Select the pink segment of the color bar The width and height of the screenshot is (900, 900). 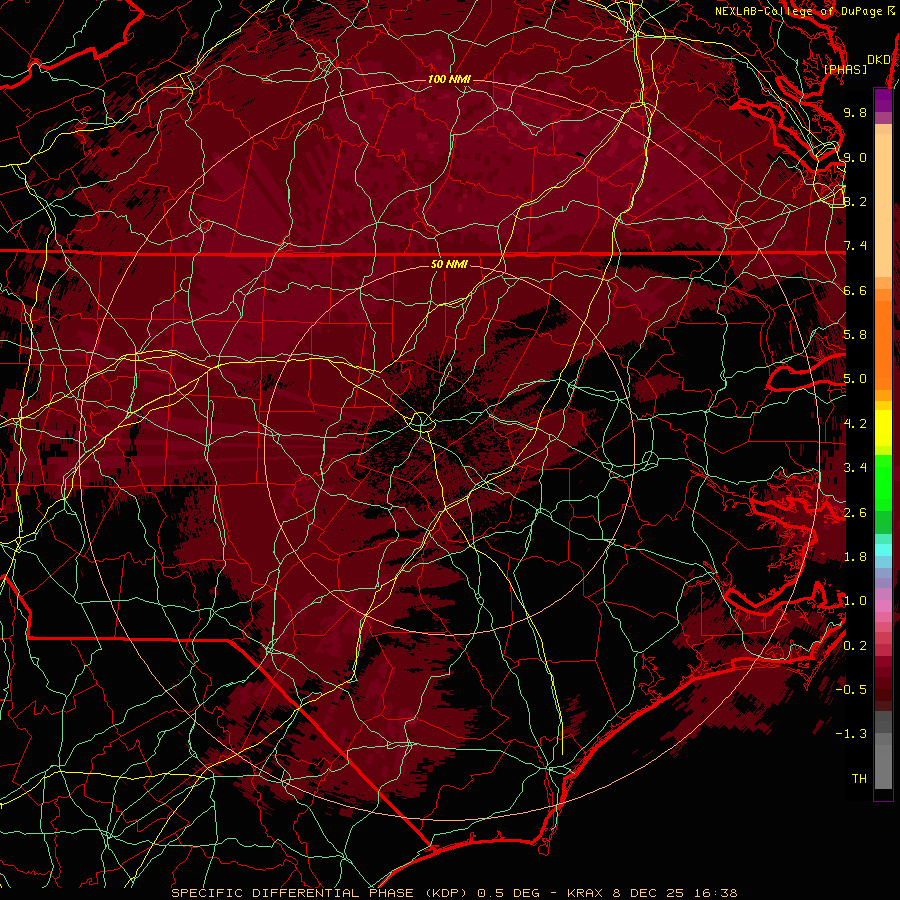[883, 606]
